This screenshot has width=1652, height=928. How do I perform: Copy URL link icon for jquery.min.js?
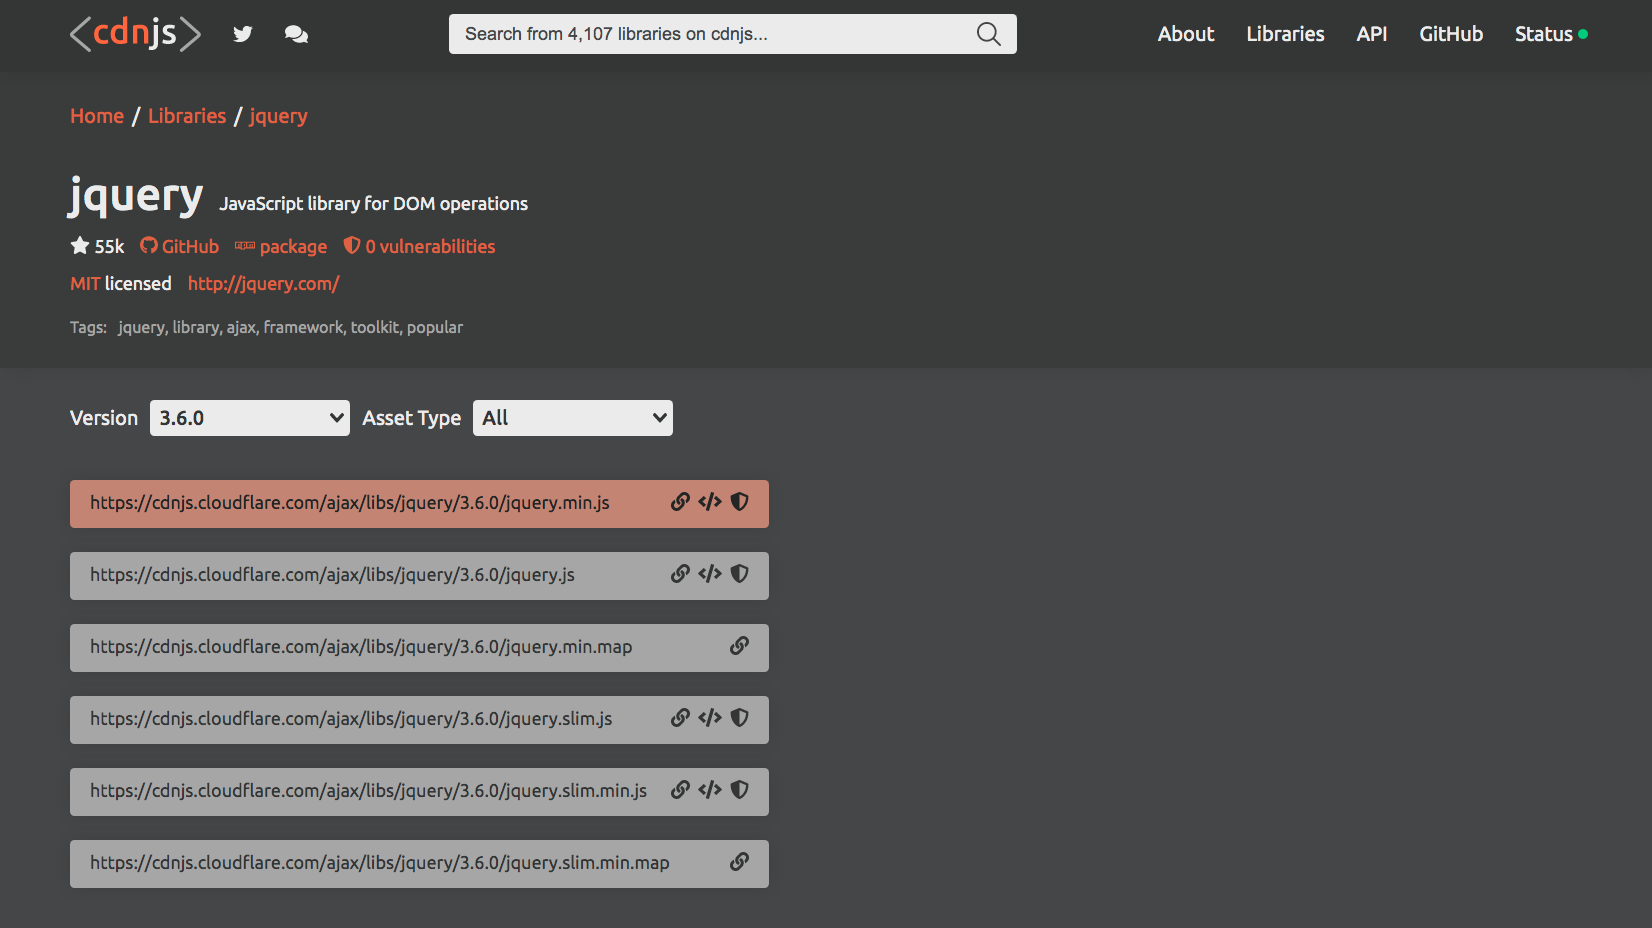pos(680,502)
